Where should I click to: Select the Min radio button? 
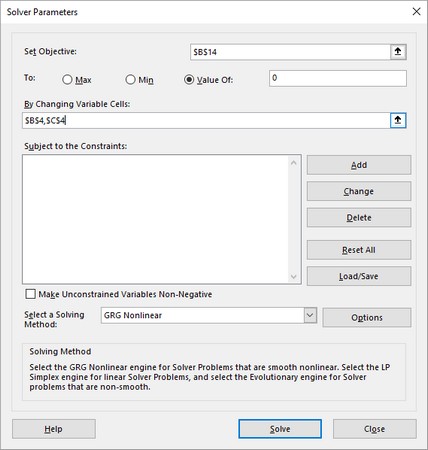pyautogui.click(x=130, y=80)
